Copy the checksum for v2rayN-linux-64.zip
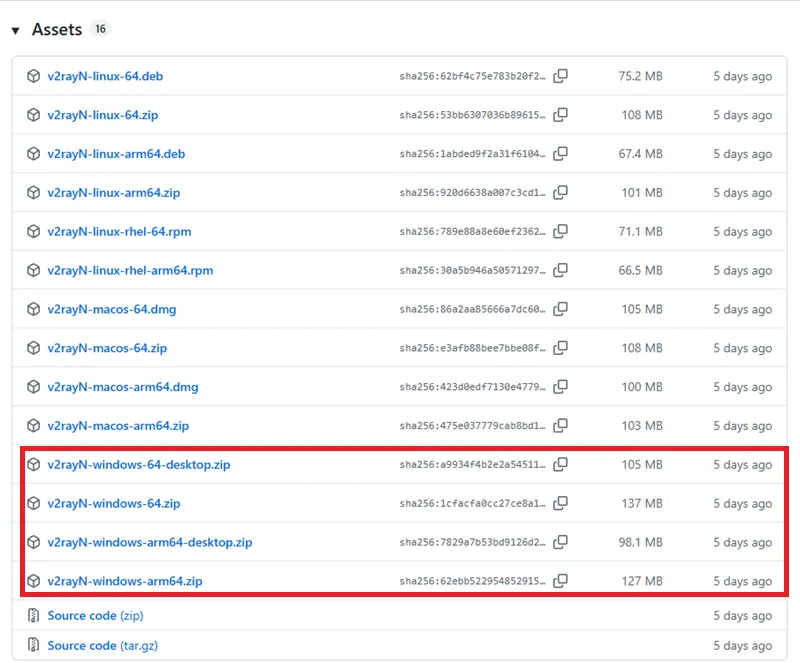The width and height of the screenshot is (800, 663). pyautogui.click(x=561, y=115)
